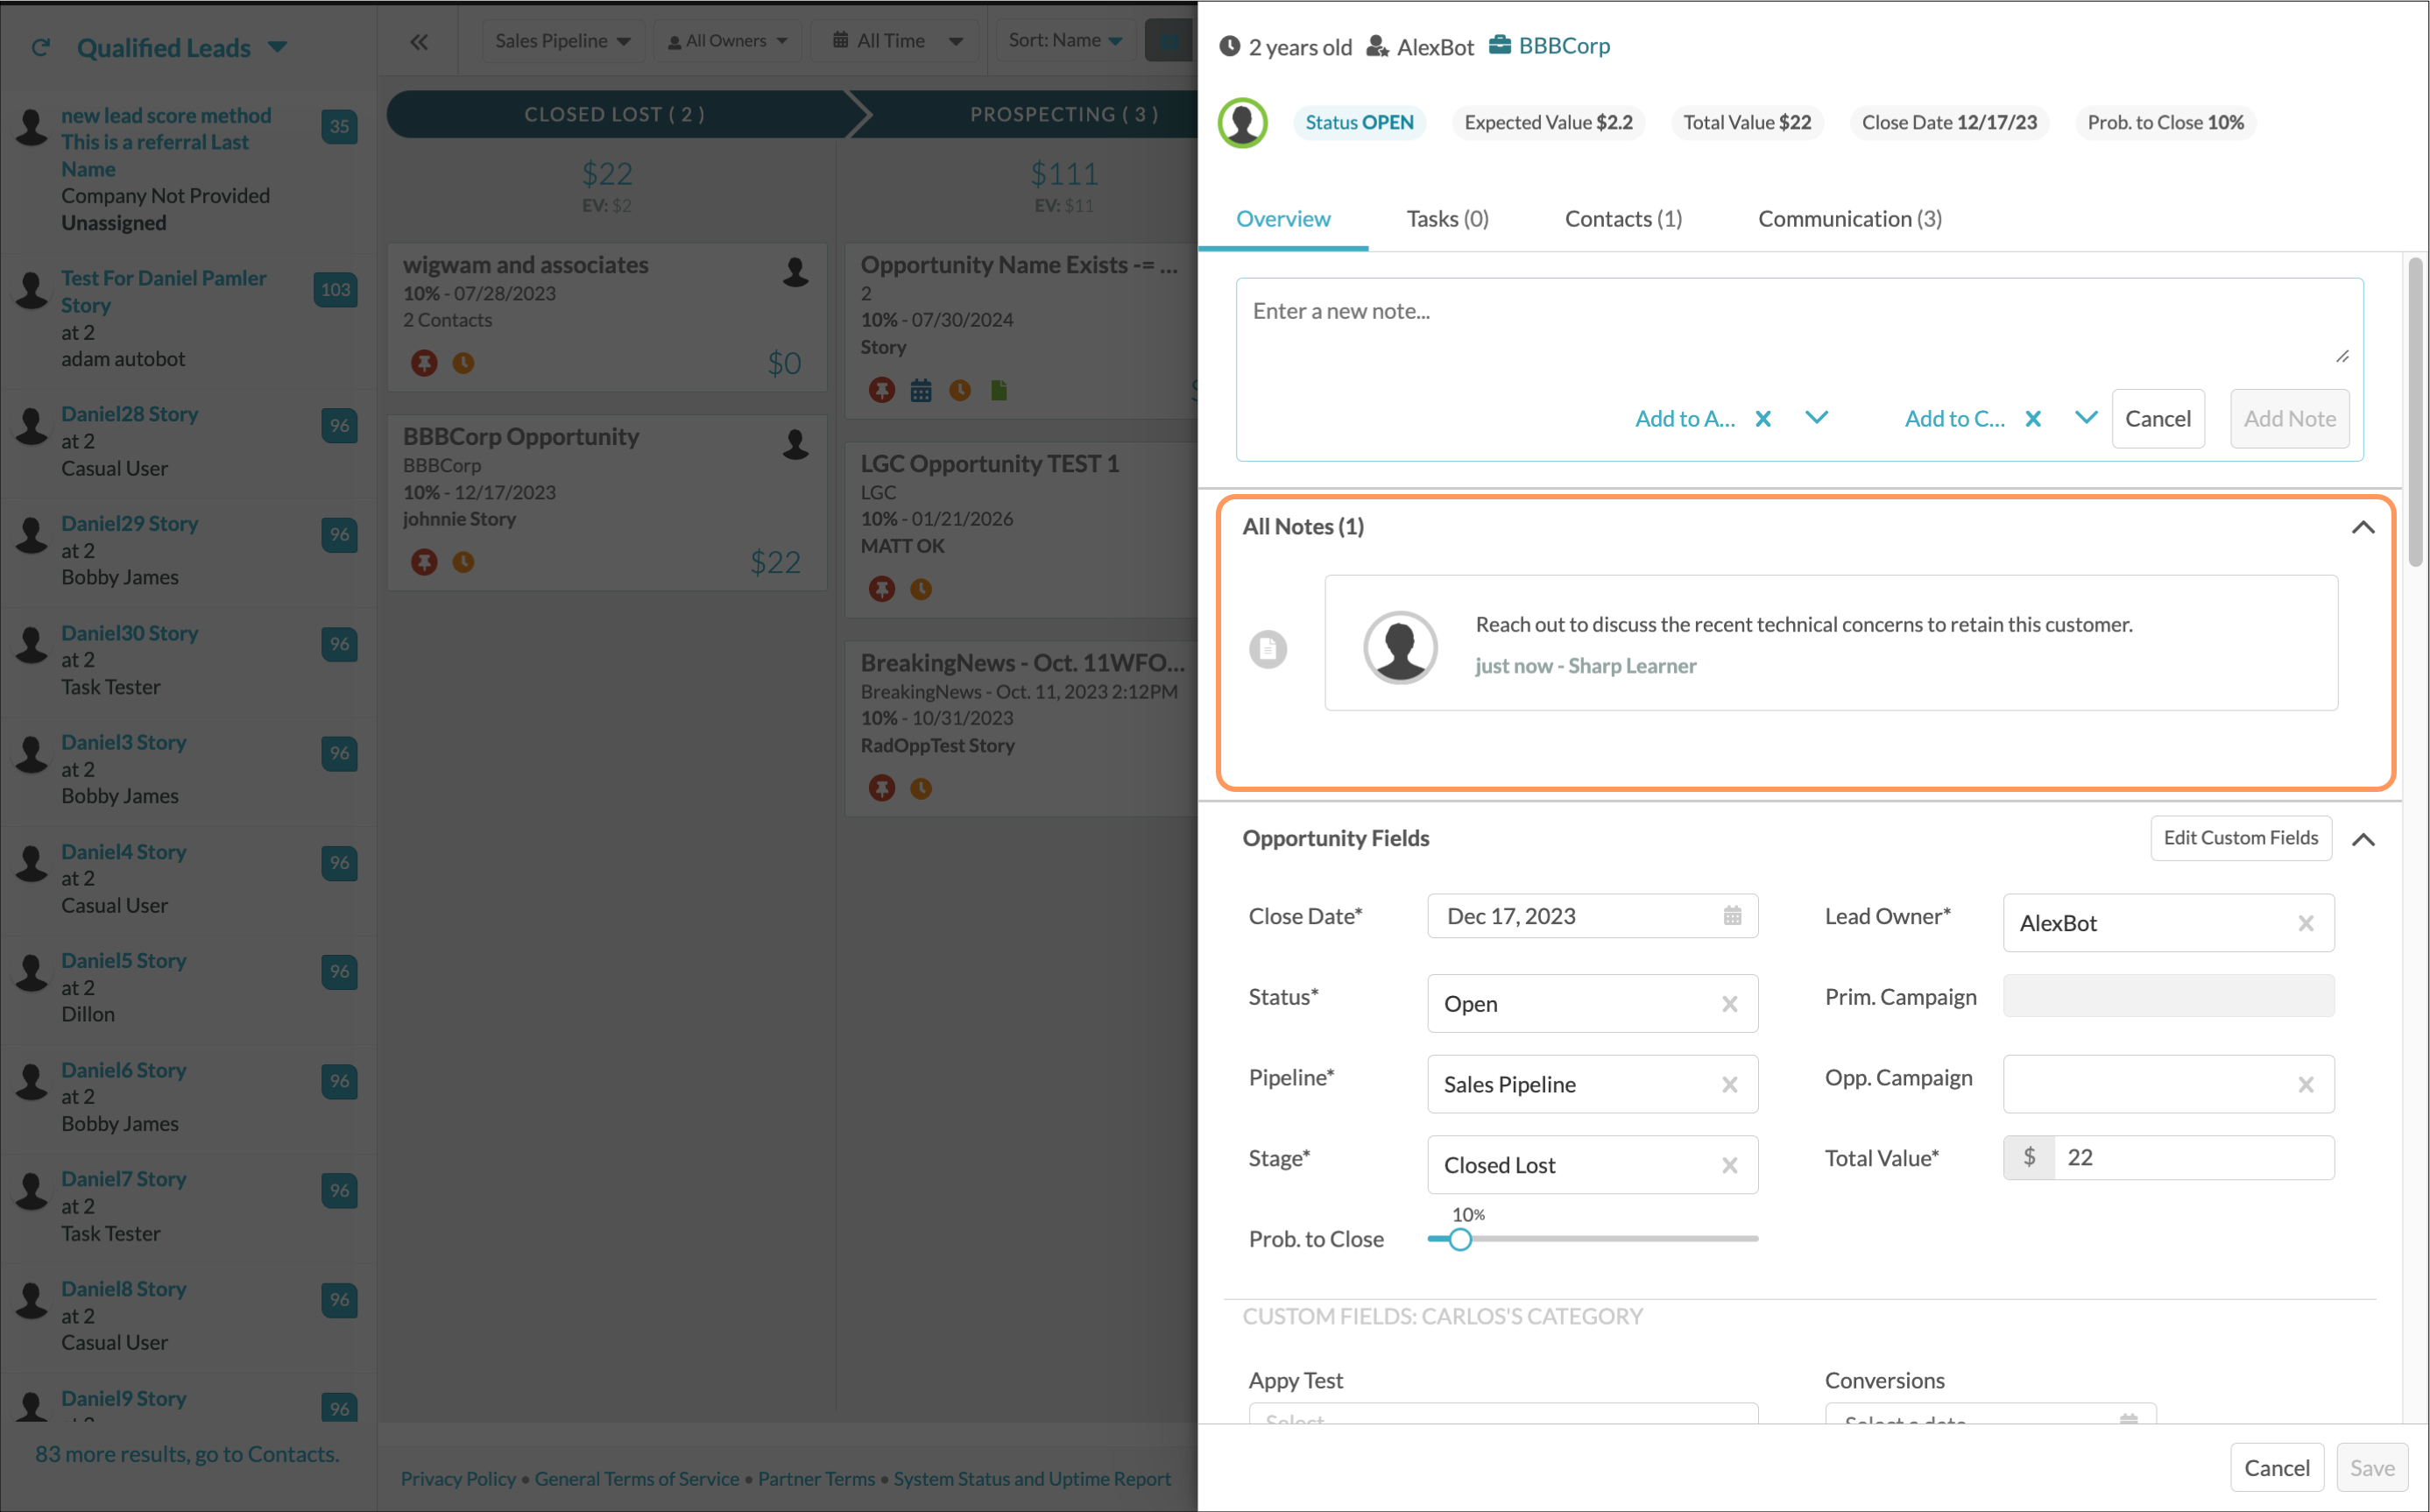Viewport: 2430px width, 1512px height.
Task: Refresh the Qualified Leads list
Action: [x=40, y=47]
